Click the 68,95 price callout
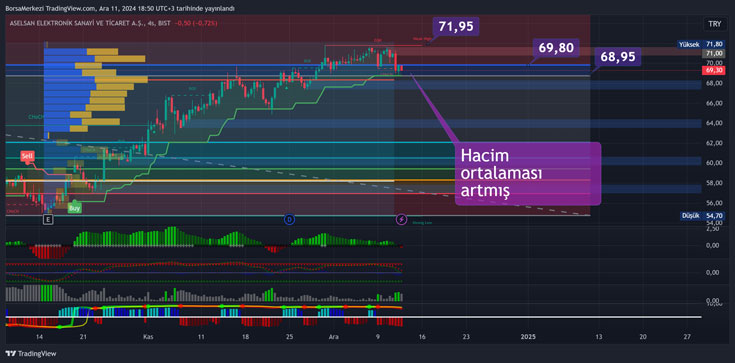The width and height of the screenshot is (735, 363). click(619, 57)
